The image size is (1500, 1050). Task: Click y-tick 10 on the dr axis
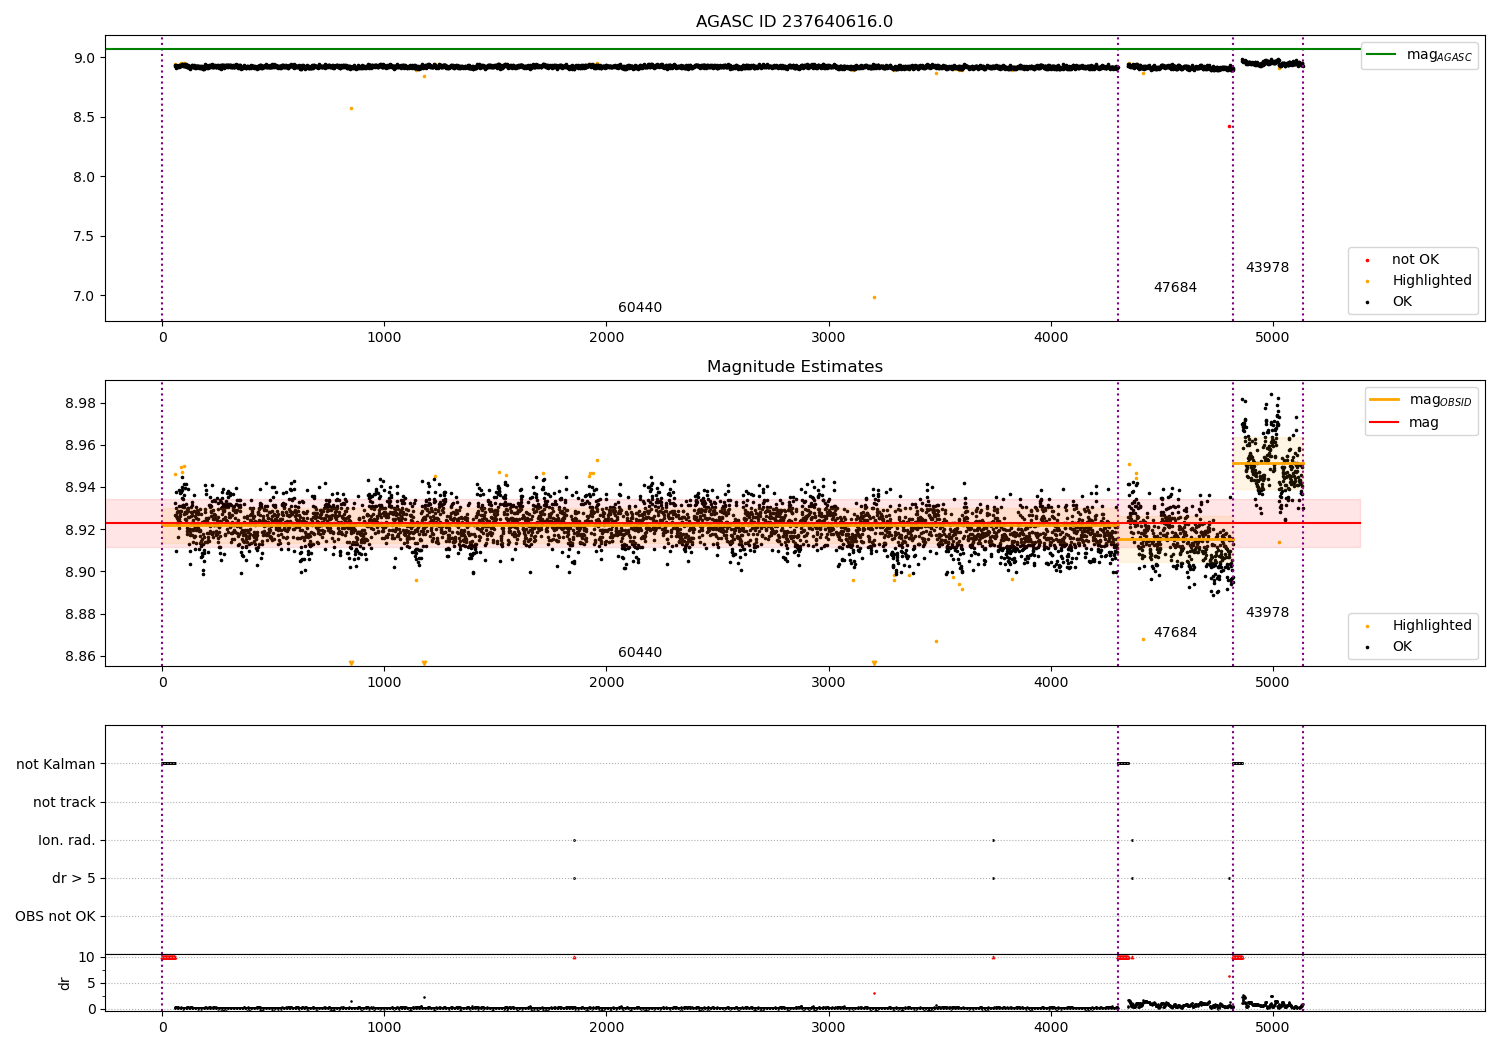coord(87,958)
